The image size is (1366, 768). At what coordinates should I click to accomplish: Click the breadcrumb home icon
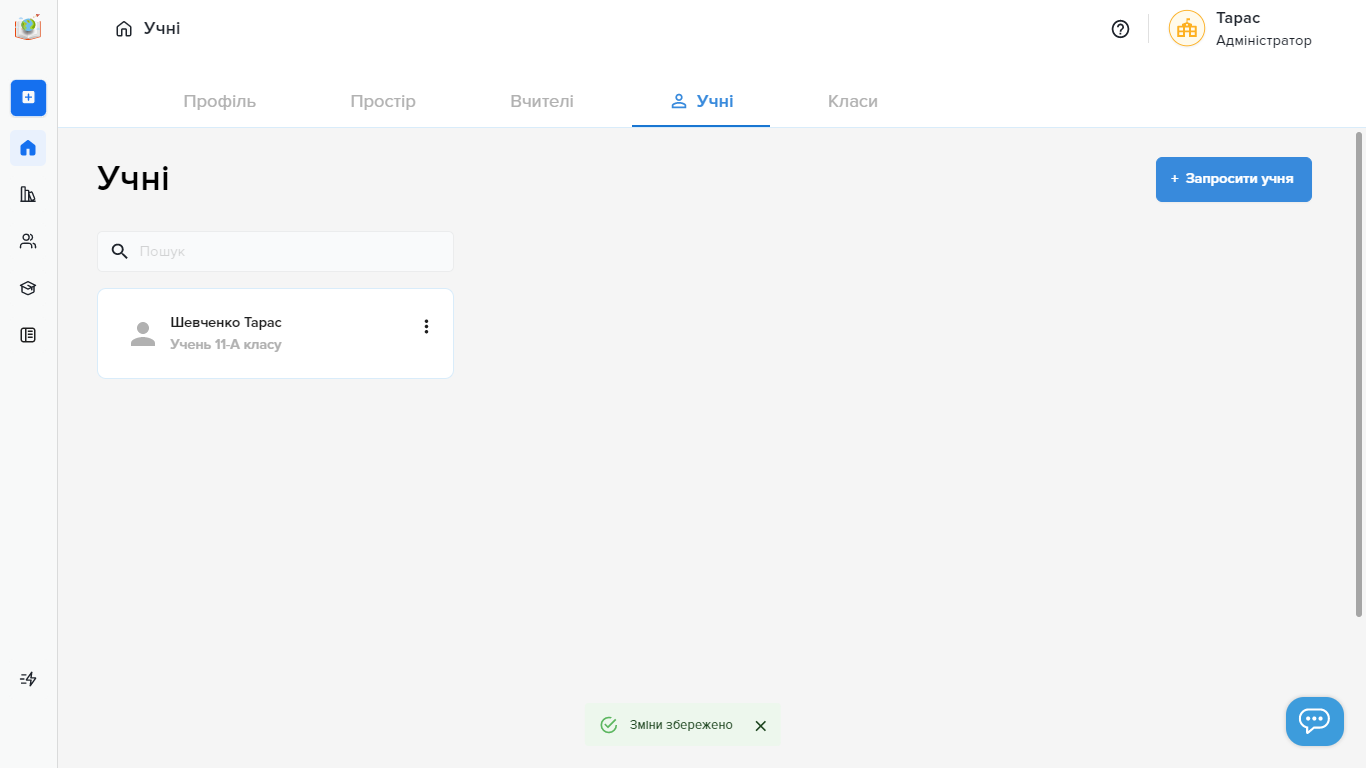[124, 29]
